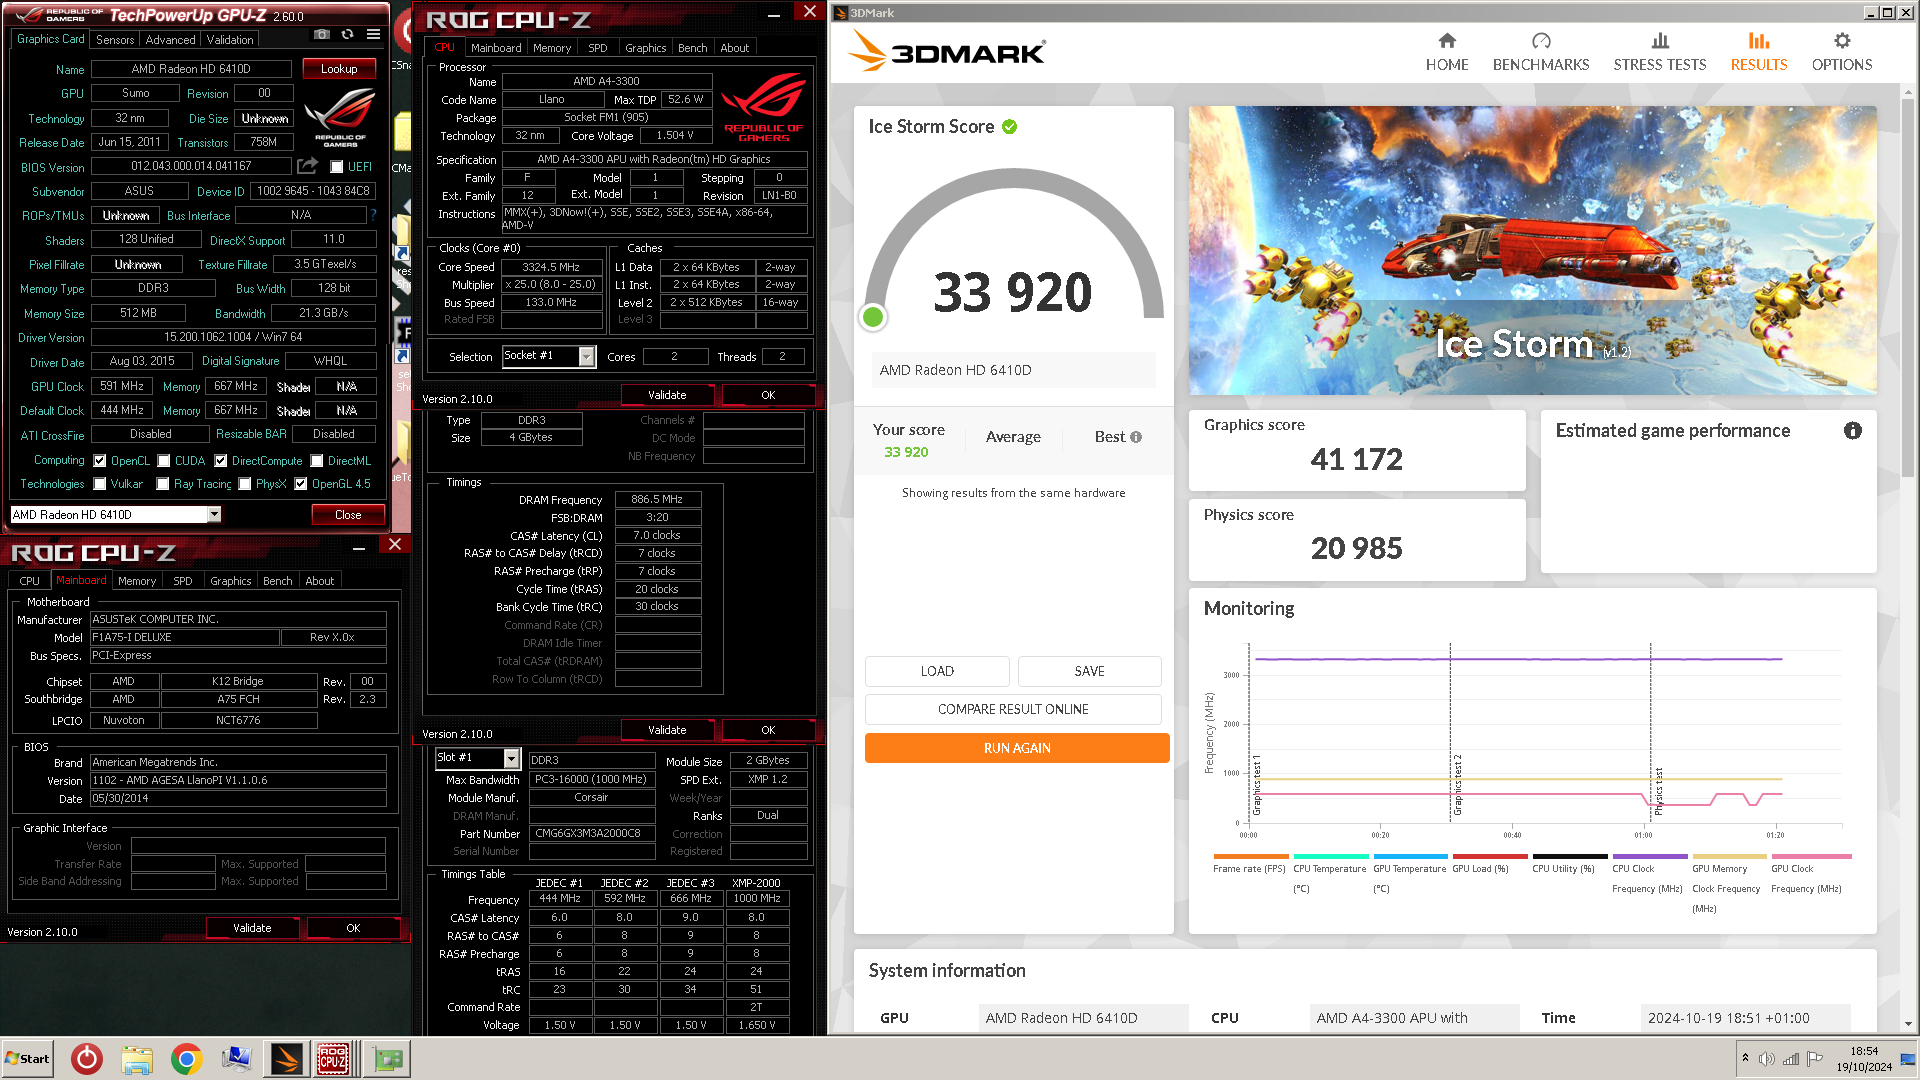This screenshot has height=1080, width=1920.
Task: Click the BIOS export share icon
Action: tap(308, 166)
